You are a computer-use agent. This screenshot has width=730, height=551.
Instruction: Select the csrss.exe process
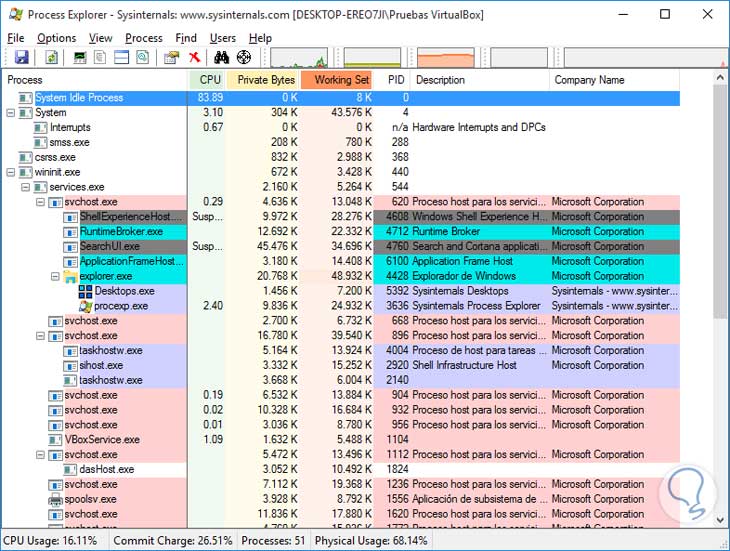tap(341, 157)
